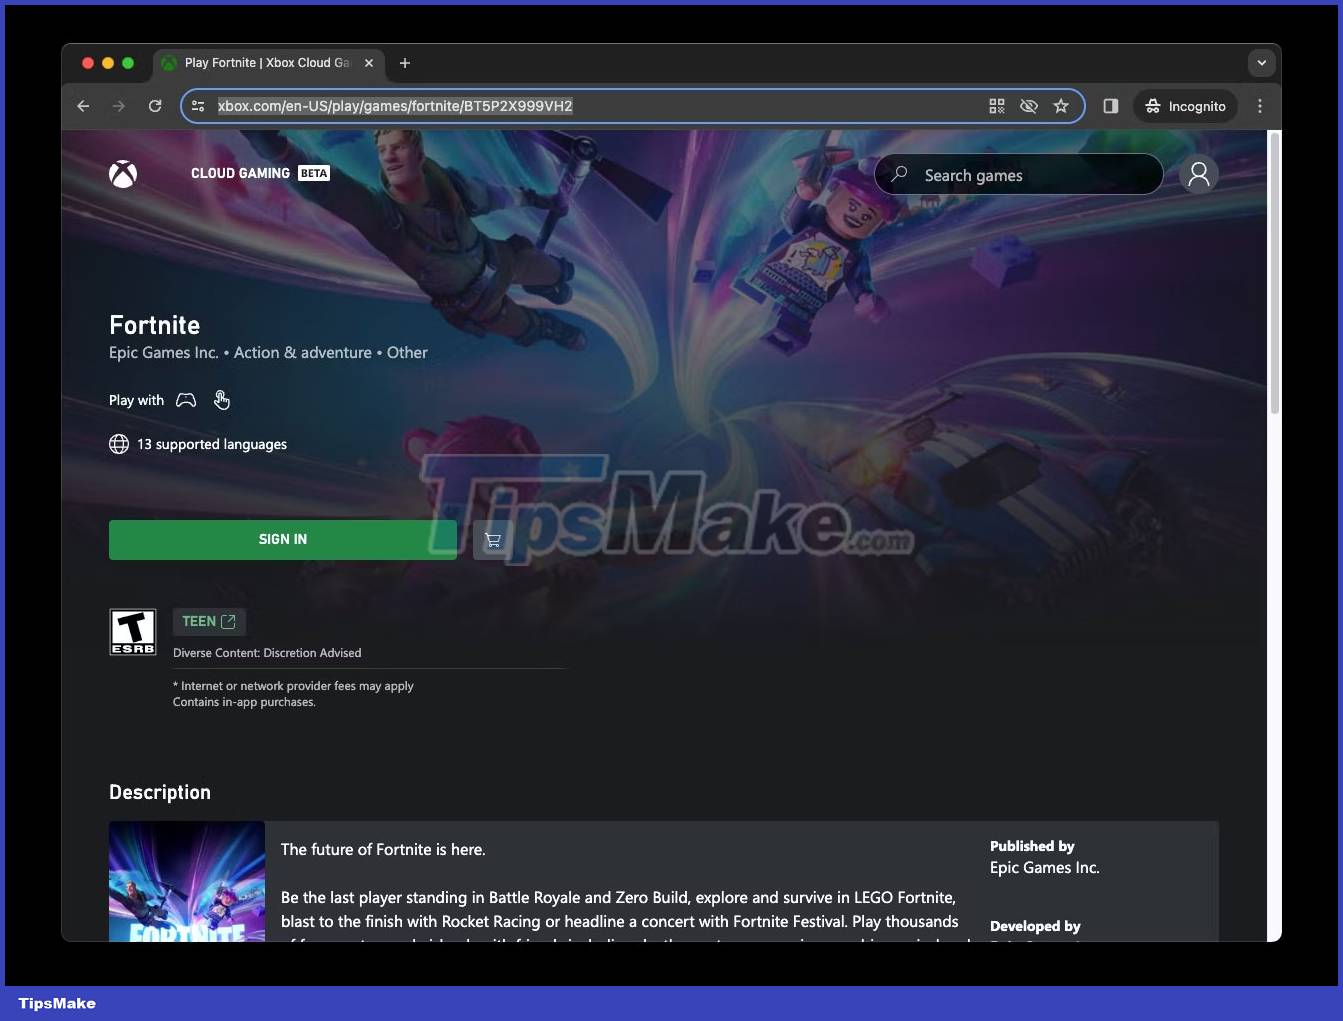Open Chrome's three-dot menu
Screen dimensions: 1343x1021
(1260, 106)
